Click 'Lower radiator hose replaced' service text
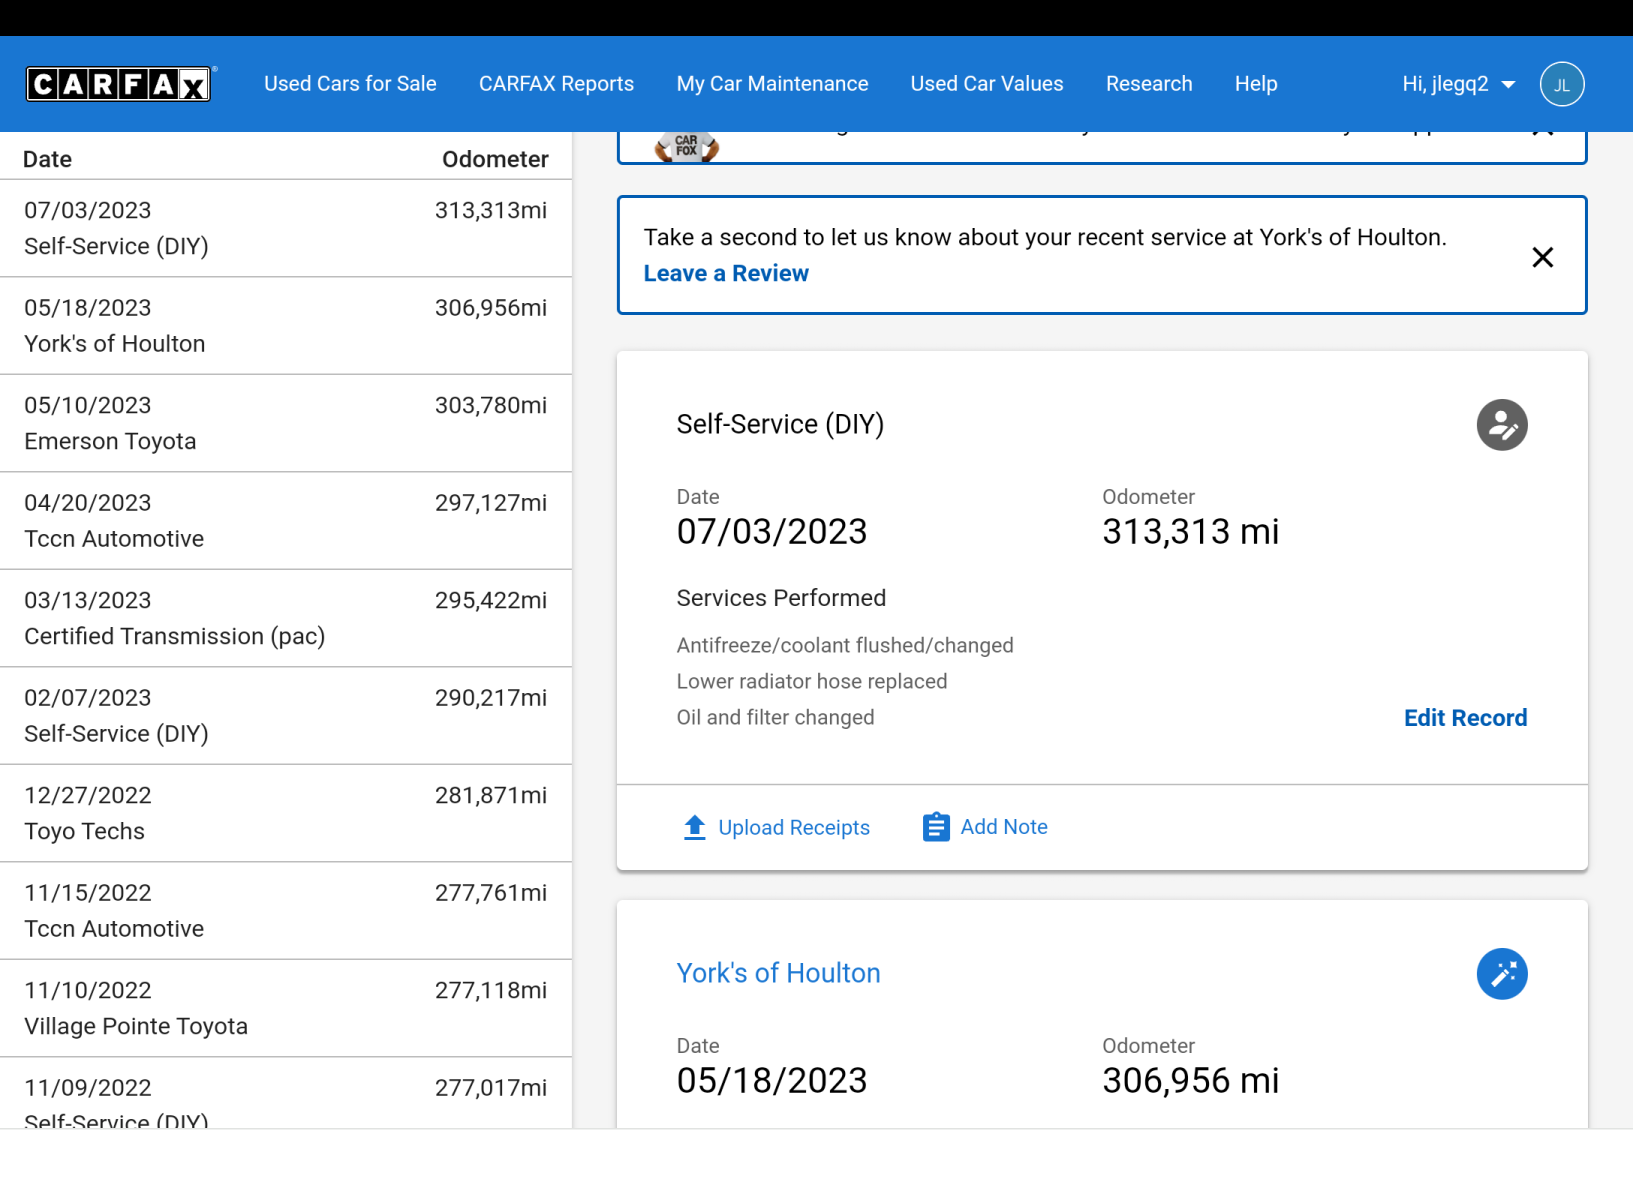Screen dimensions: 1633x1200 [812, 681]
